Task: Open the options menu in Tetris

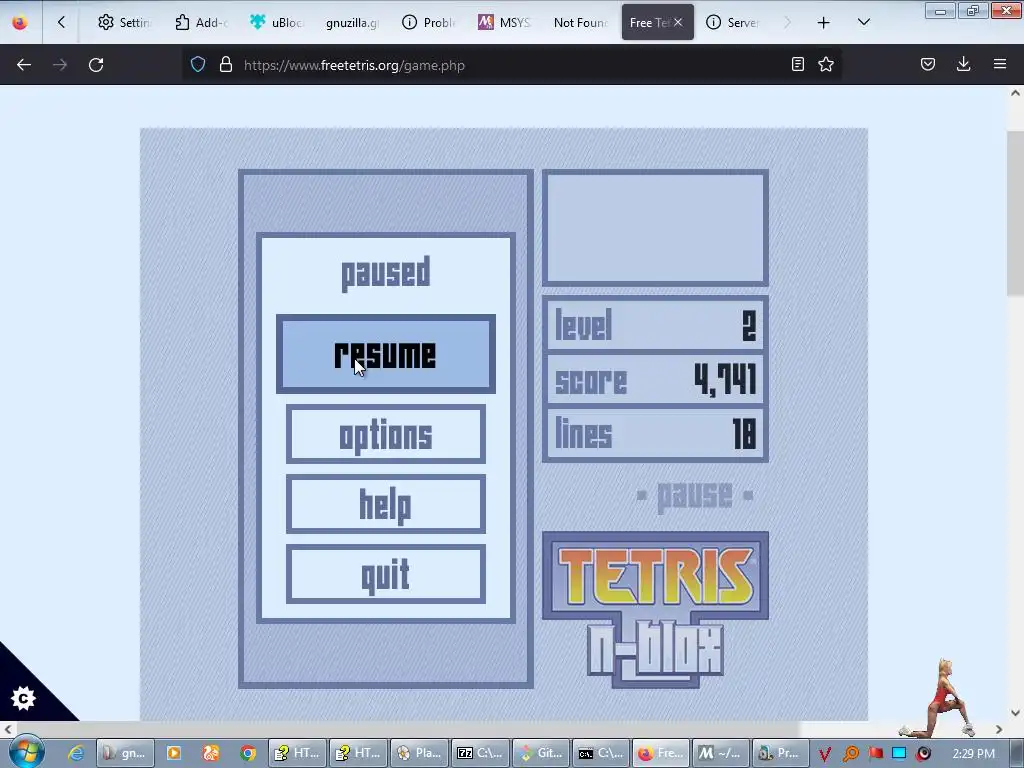Action: [x=385, y=434]
